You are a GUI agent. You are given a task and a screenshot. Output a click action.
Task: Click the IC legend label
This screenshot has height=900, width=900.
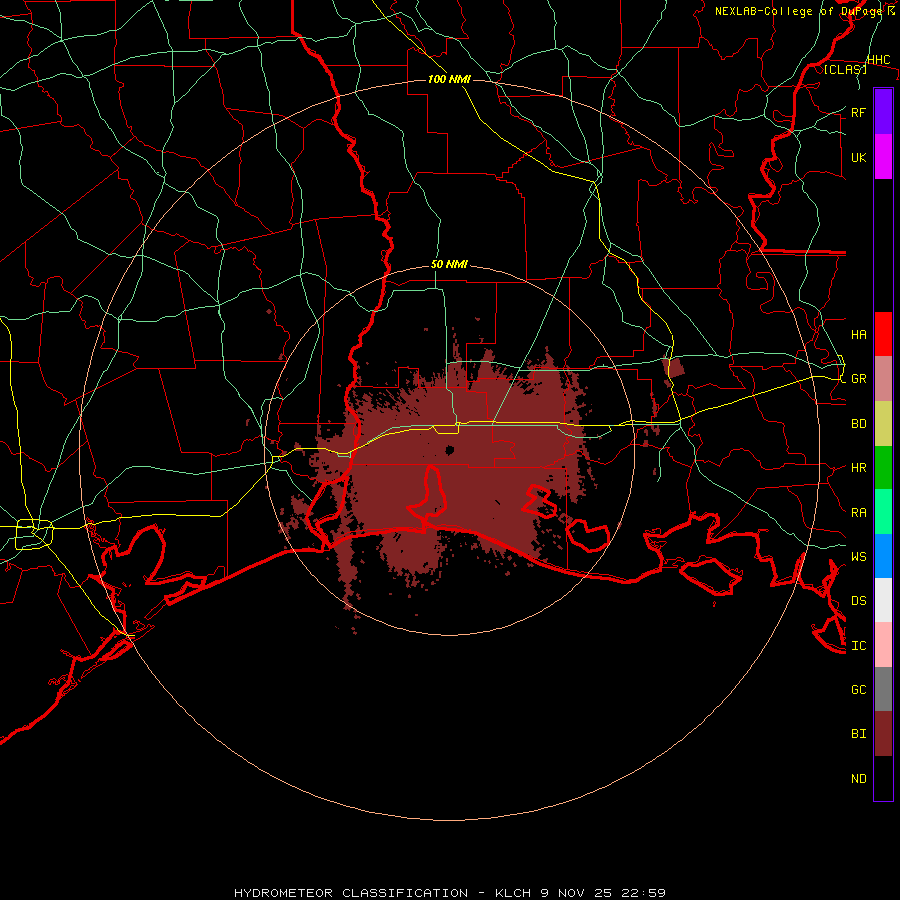click(x=858, y=646)
